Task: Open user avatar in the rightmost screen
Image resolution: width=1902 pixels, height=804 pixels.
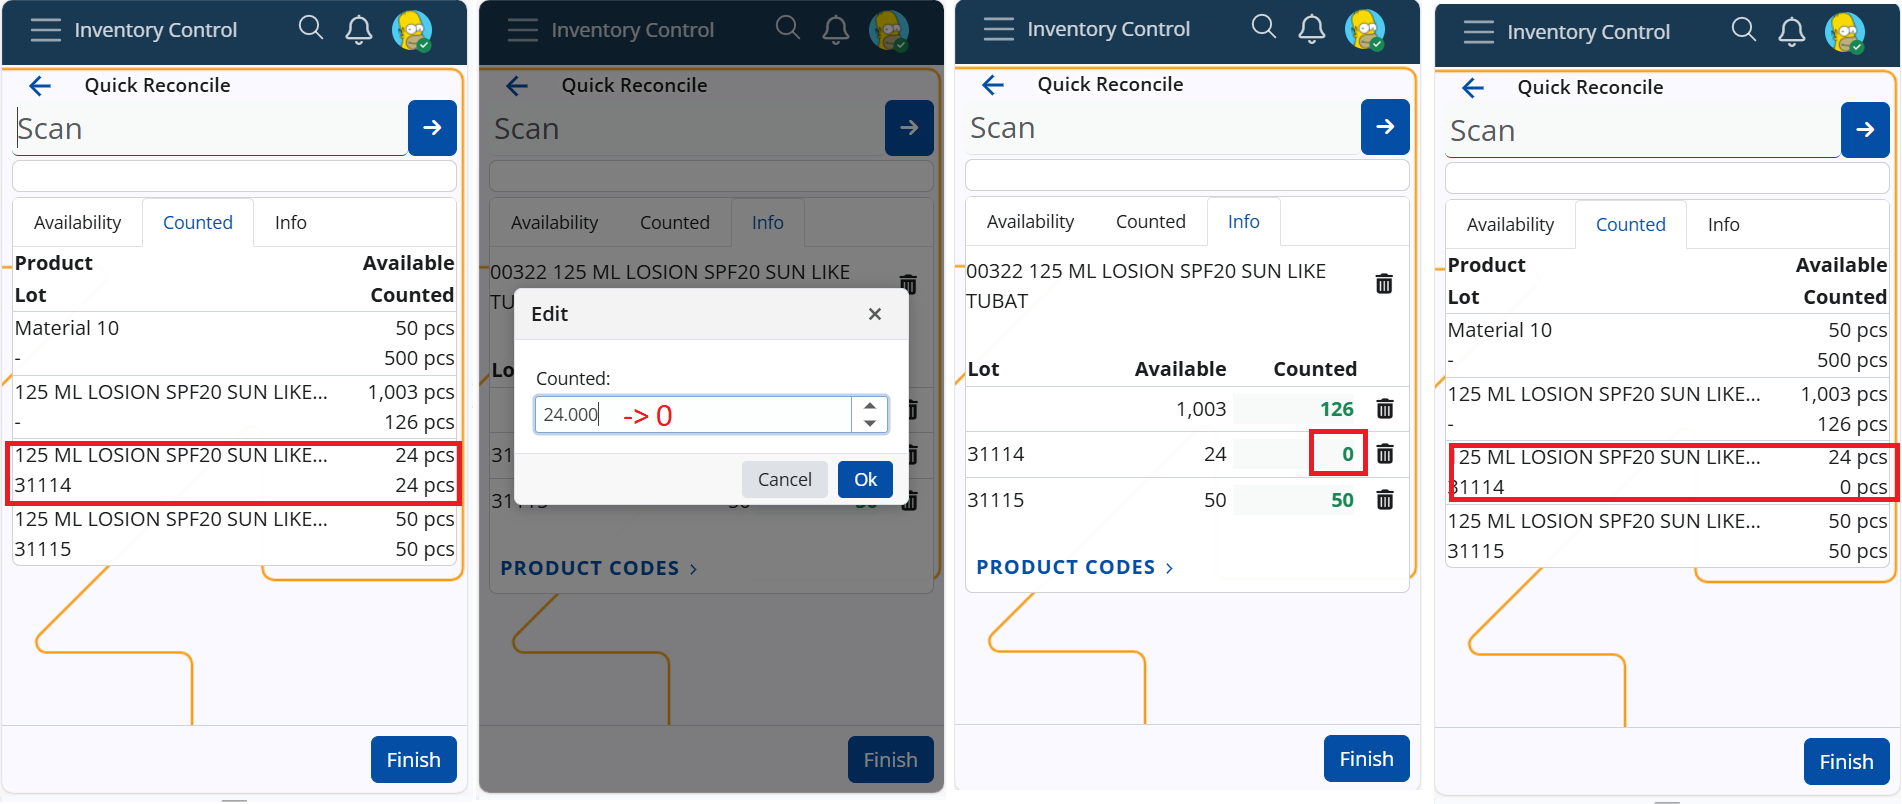Action: coord(1844,32)
